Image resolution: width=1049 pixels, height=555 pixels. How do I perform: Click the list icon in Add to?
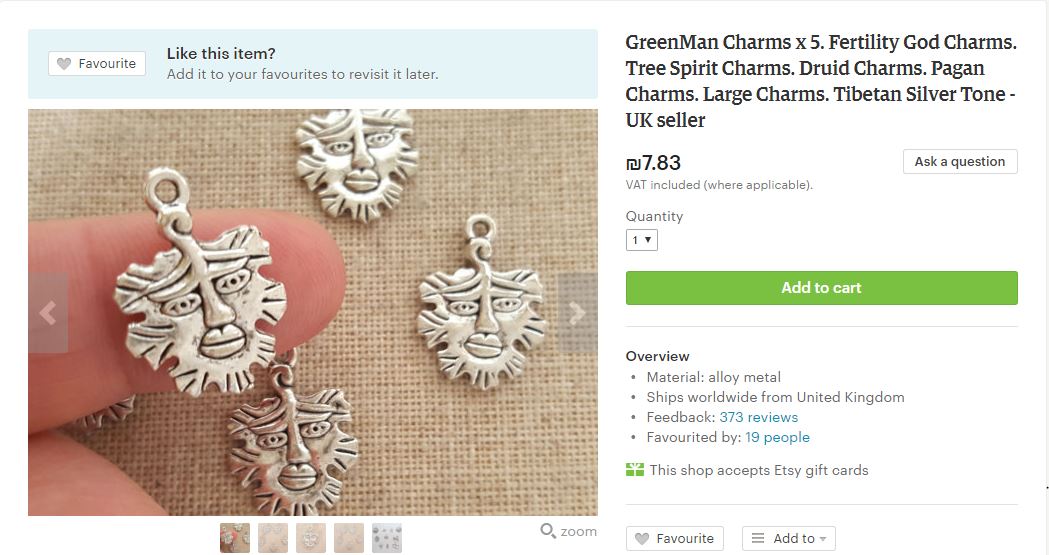point(758,538)
